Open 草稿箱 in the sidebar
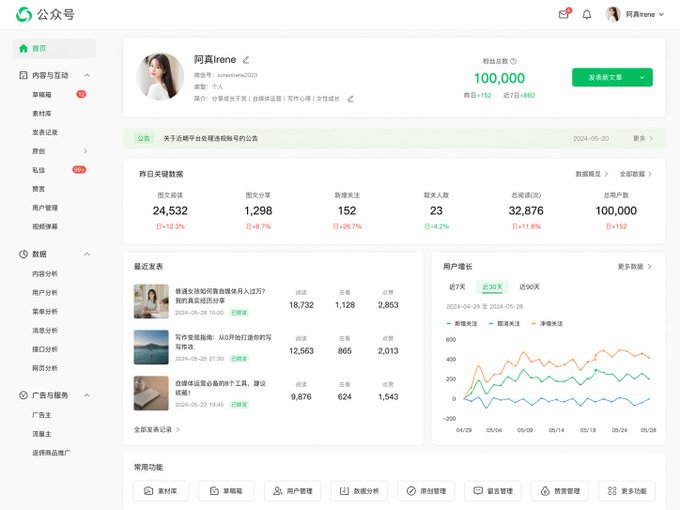 coord(42,94)
